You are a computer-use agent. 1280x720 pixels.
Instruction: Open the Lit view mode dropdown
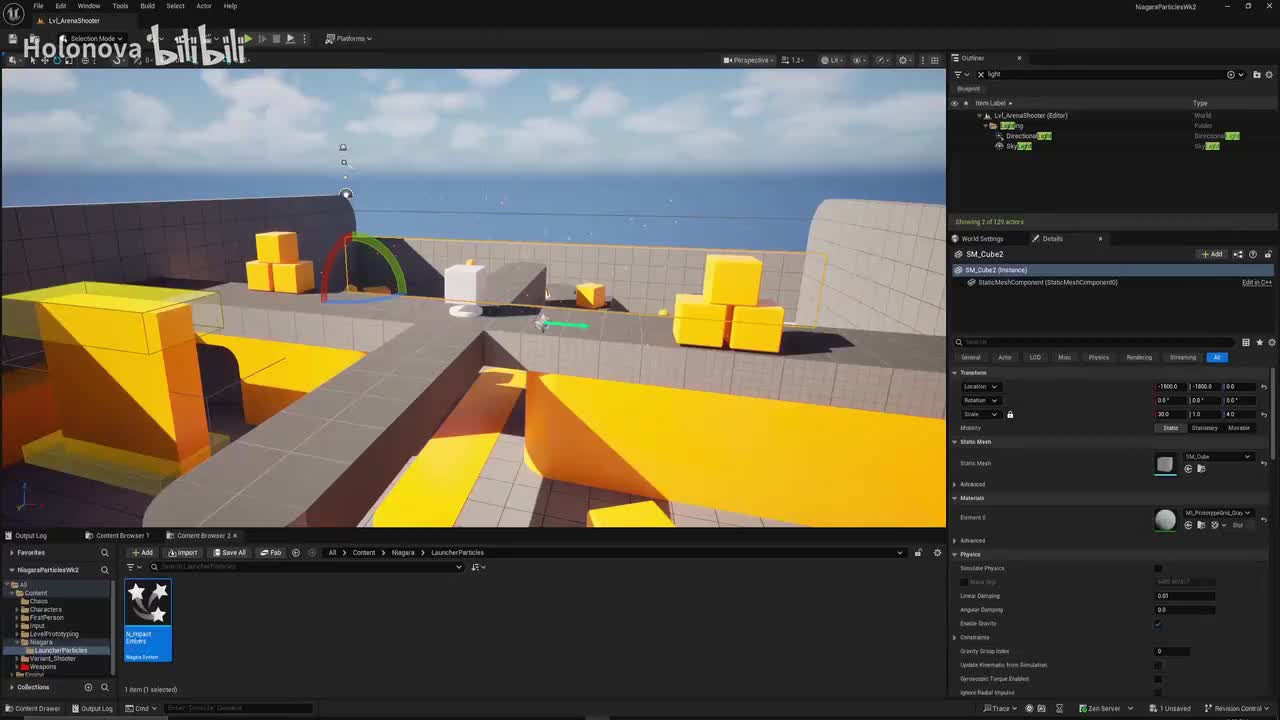point(832,60)
